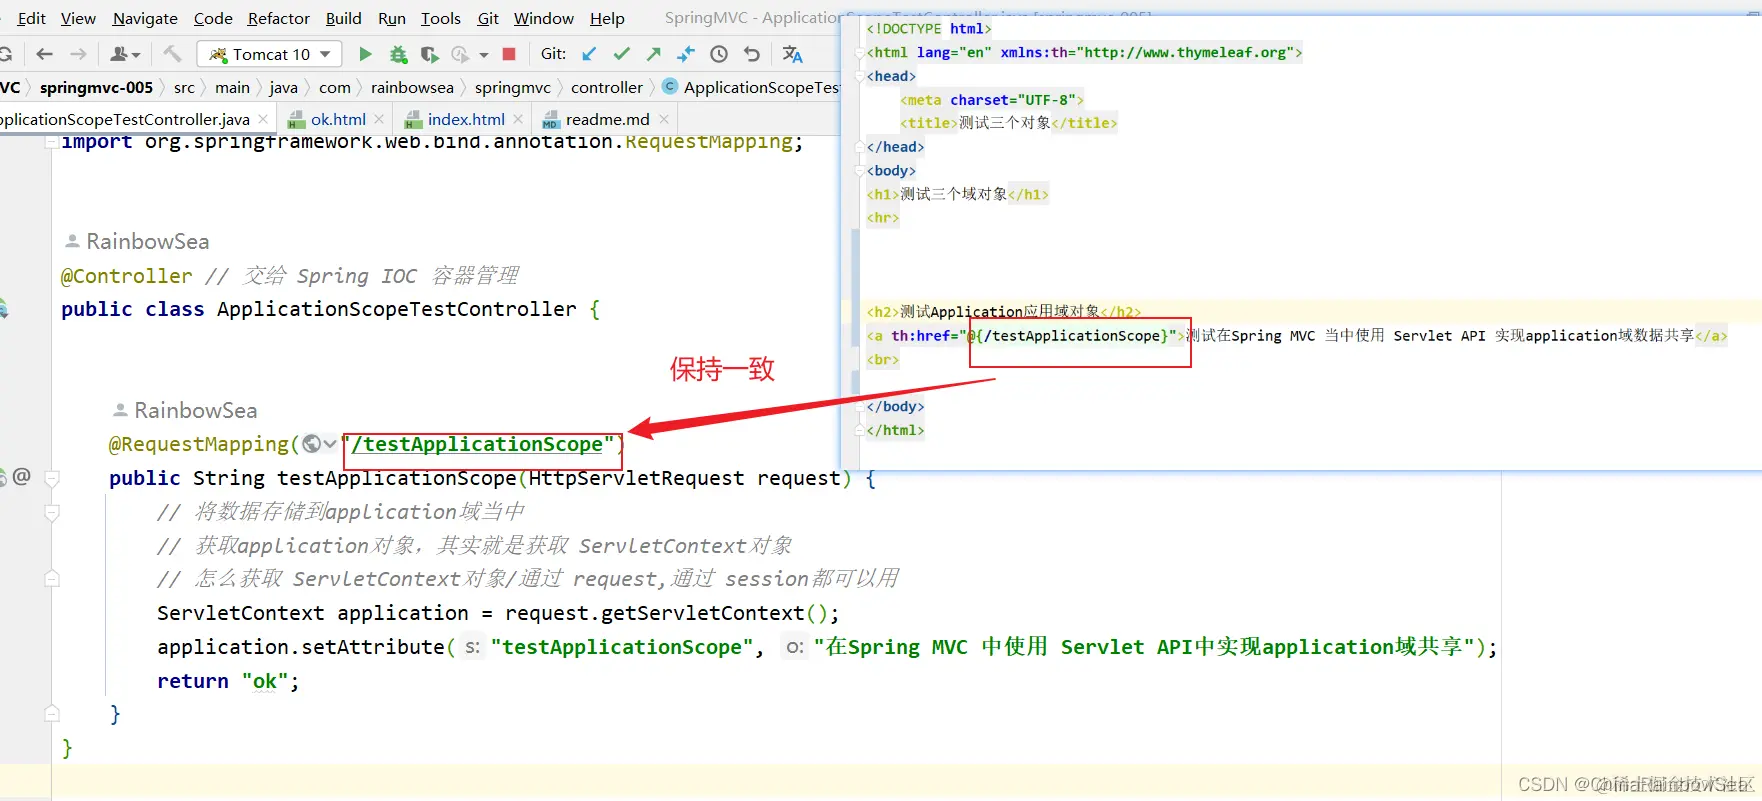Open the View menu
1762x801 pixels.
click(78, 18)
